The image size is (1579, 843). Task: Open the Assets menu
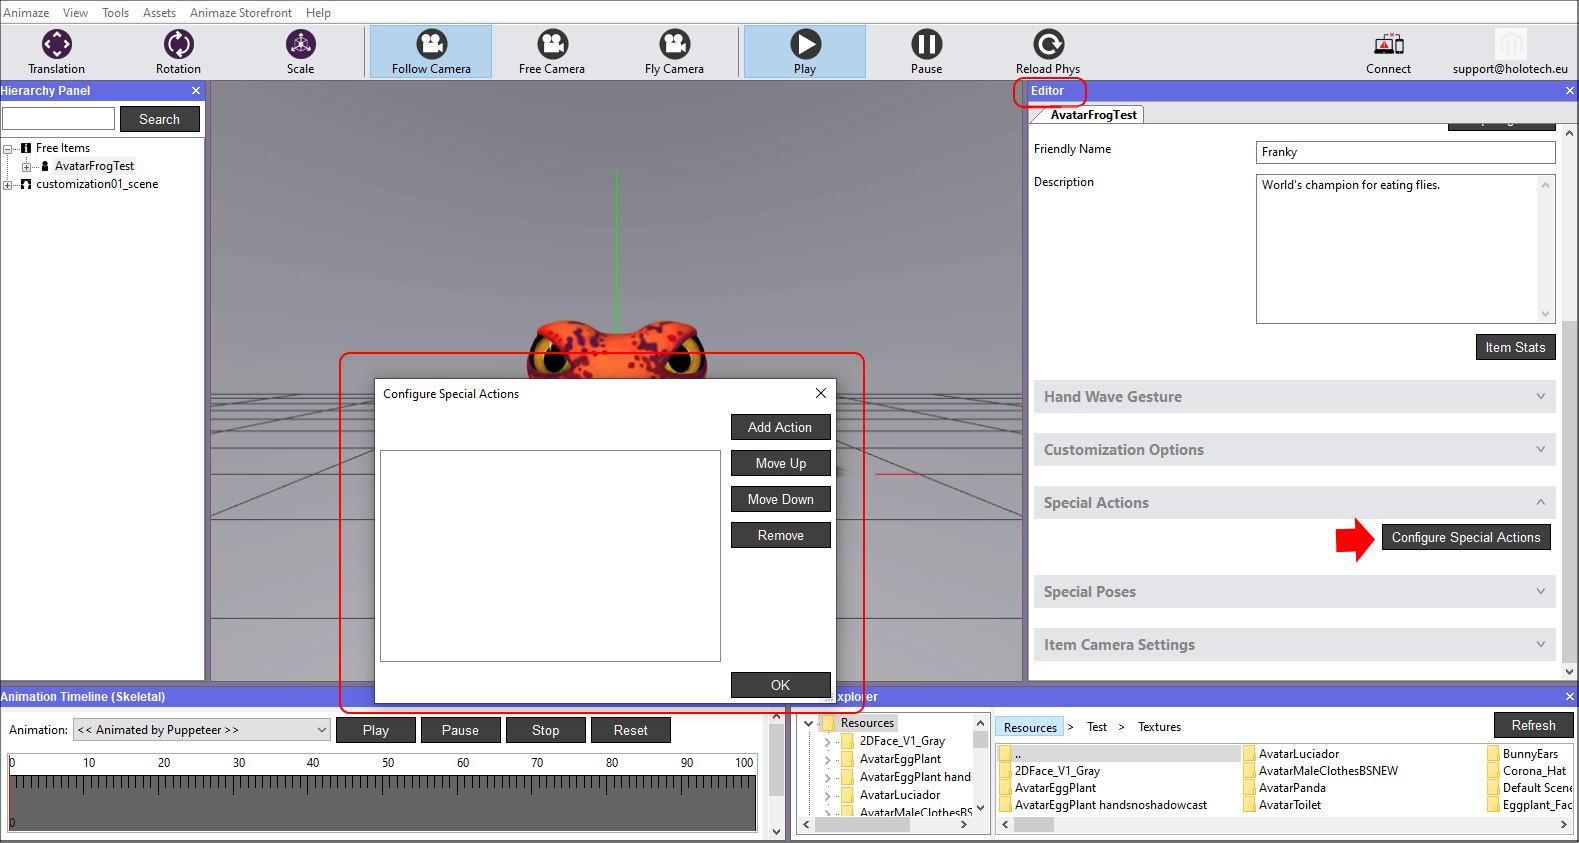pos(159,13)
